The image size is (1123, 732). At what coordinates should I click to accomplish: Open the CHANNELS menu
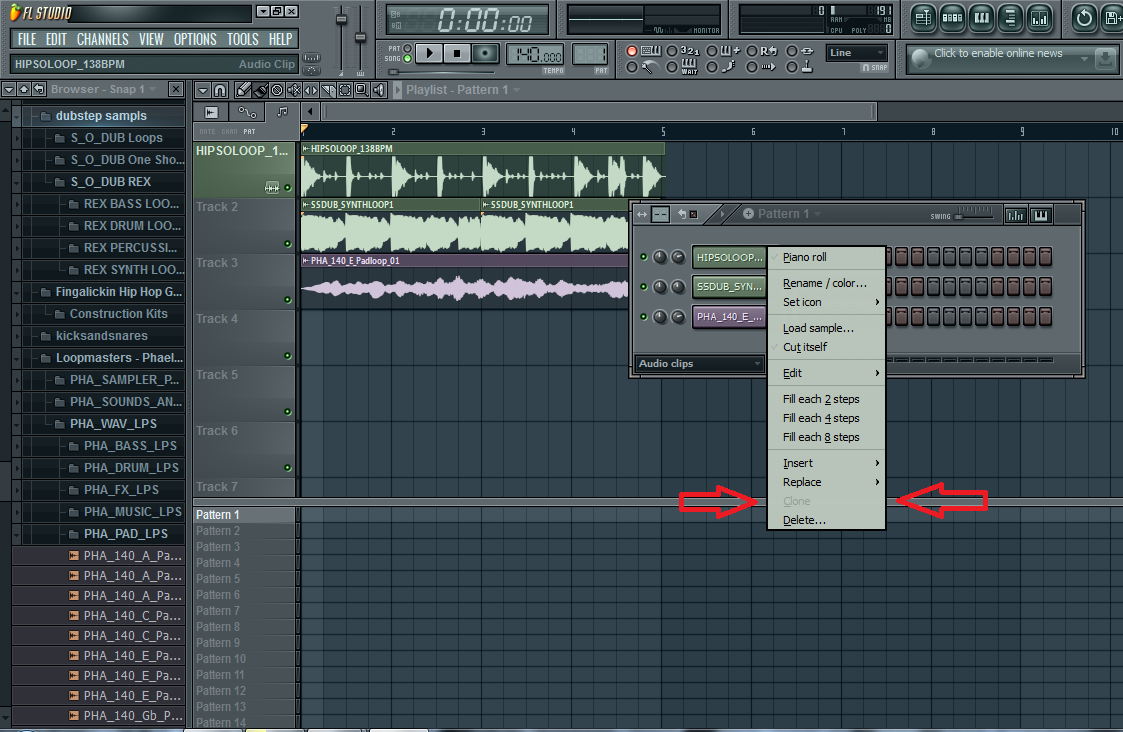pyautogui.click(x=102, y=39)
